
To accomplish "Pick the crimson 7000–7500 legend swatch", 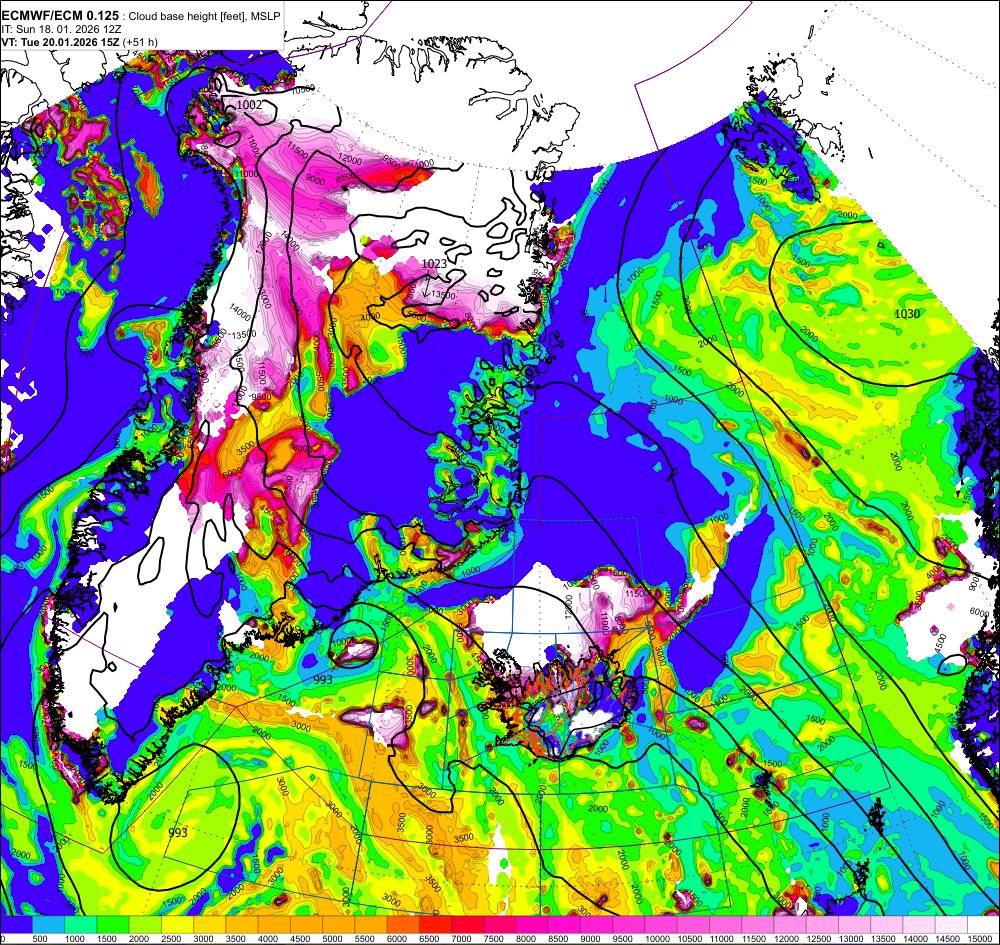I will 468,925.
